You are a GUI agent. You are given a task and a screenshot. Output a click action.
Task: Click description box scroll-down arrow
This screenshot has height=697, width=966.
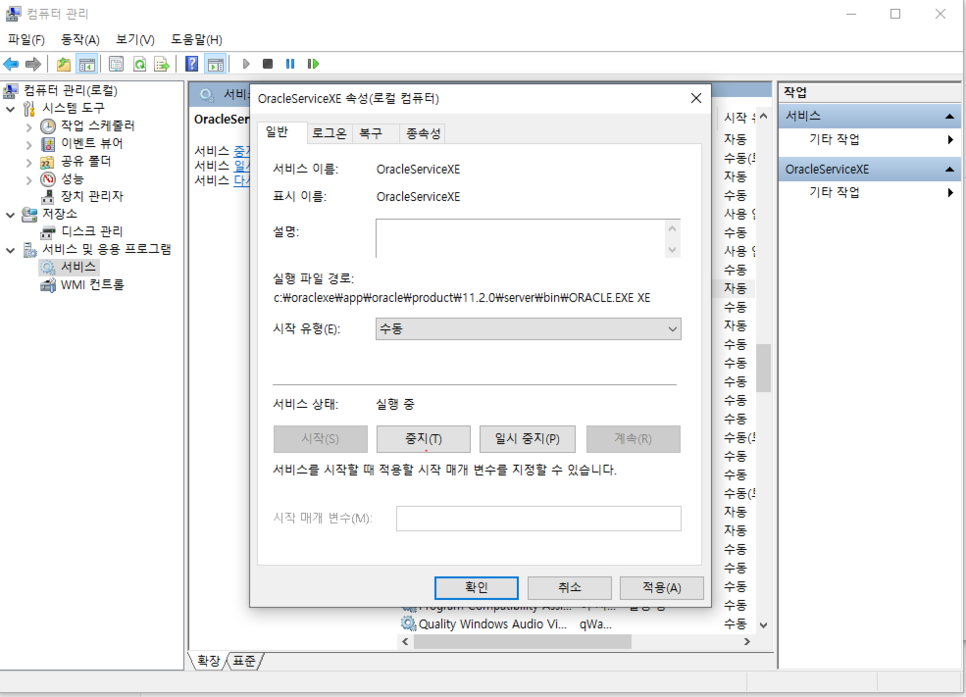point(672,250)
